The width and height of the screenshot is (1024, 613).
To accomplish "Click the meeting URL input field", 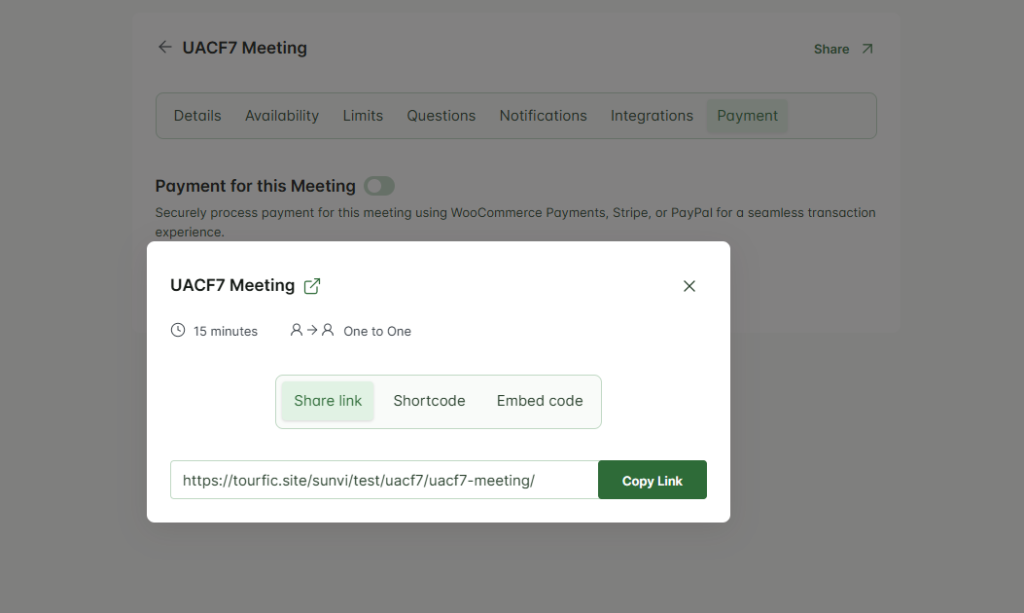I will pos(384,480).
